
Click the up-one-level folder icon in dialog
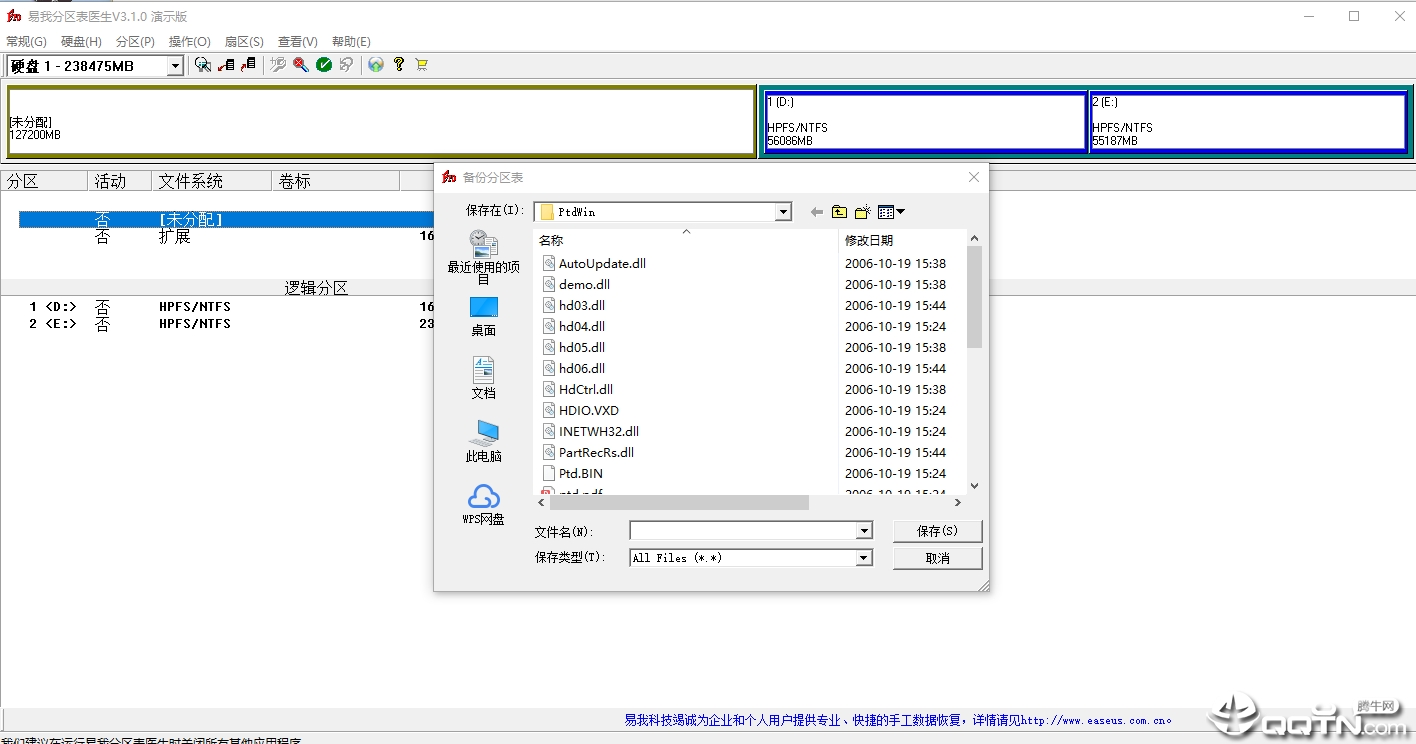839,212
